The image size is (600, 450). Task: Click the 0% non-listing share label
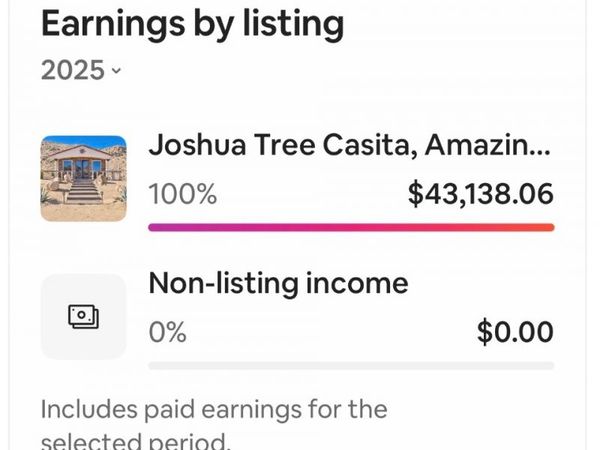tap(167, 332)
